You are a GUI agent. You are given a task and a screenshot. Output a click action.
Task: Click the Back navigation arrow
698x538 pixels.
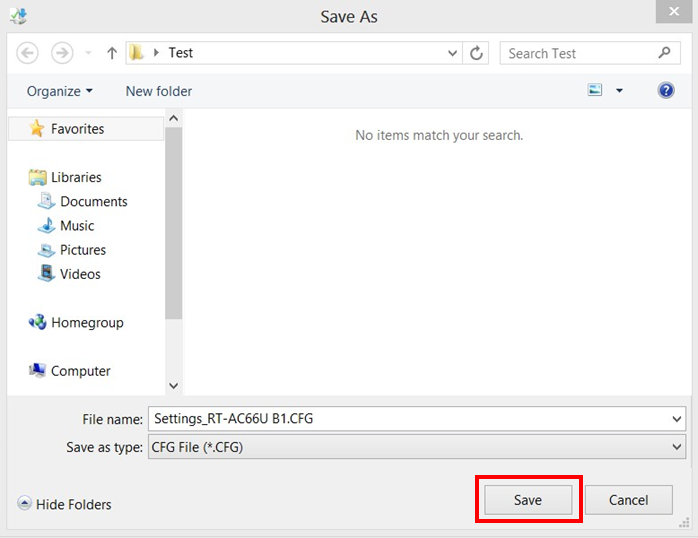pyautogui.click(x=27, y=53)
